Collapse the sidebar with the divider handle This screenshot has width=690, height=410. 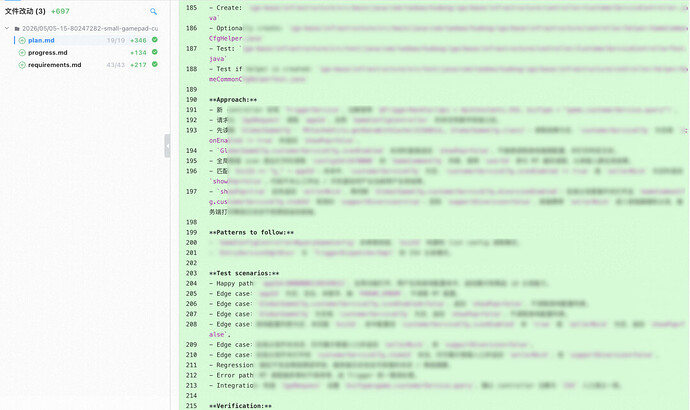[x=167, y=146]
